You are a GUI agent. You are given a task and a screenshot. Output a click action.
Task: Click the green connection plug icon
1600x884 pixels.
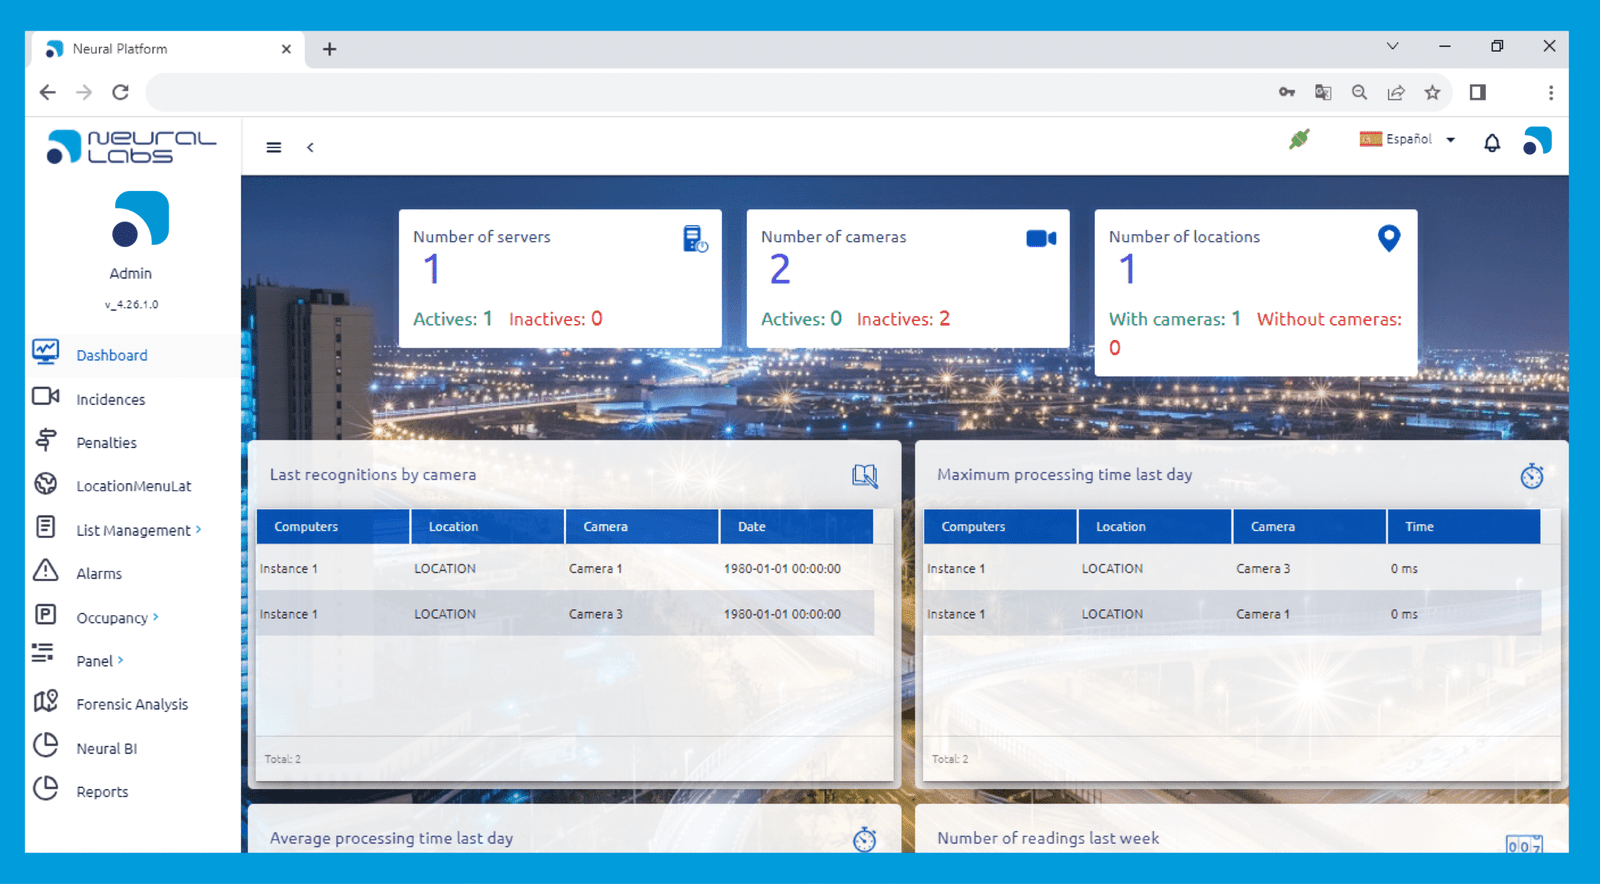[1299, 139]
